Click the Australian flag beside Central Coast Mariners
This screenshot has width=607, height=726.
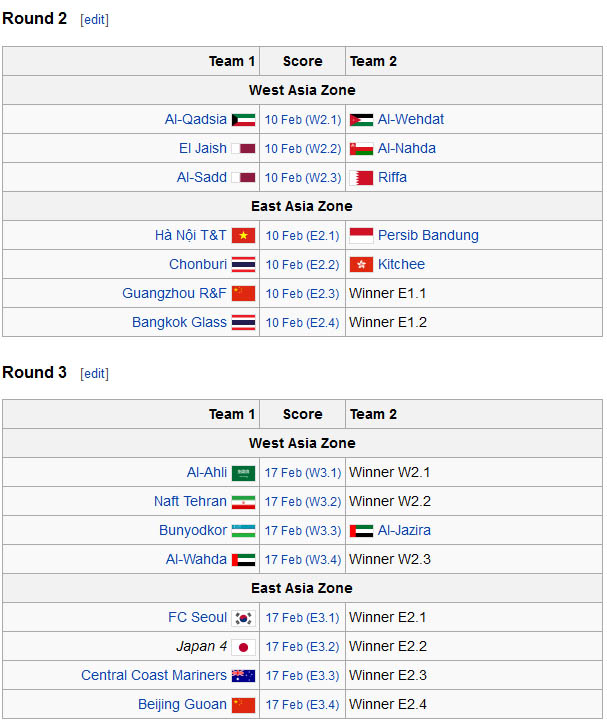click(243, 676)
